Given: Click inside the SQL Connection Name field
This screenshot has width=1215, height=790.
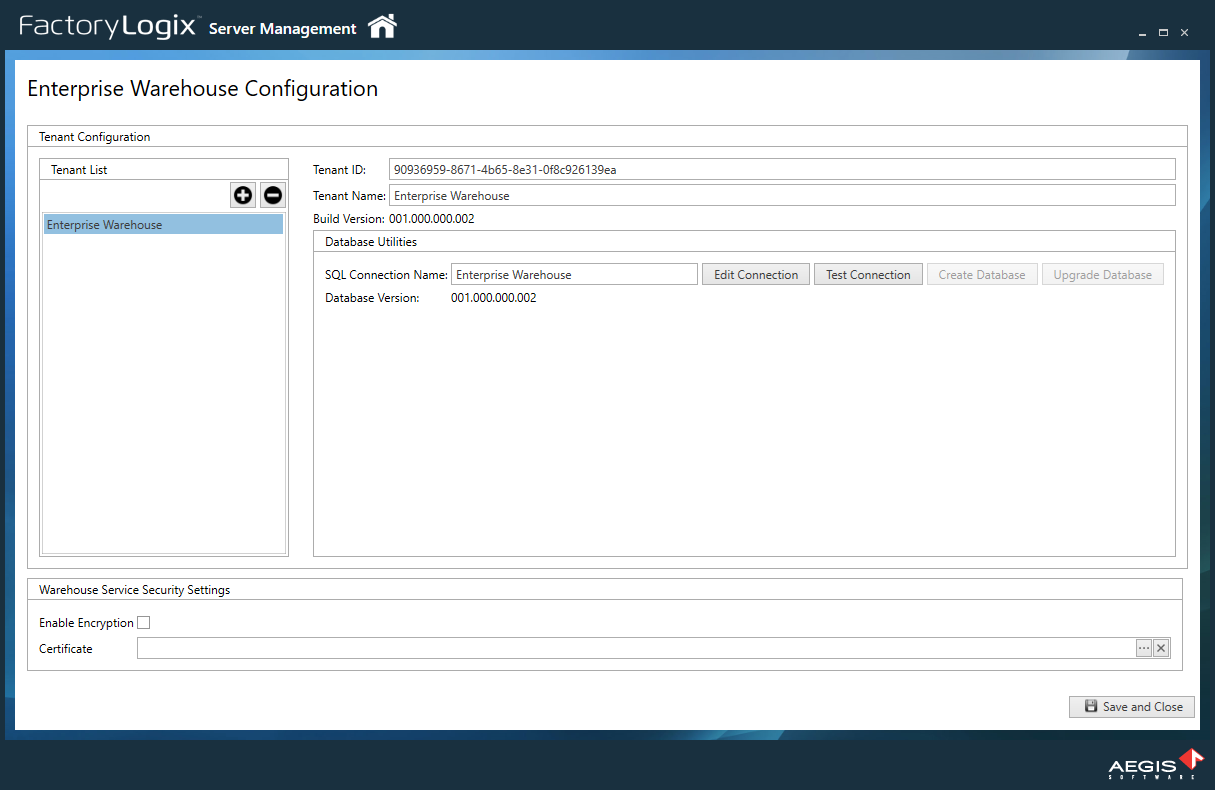Looking at the screenshot, I should tap(573, 274).
